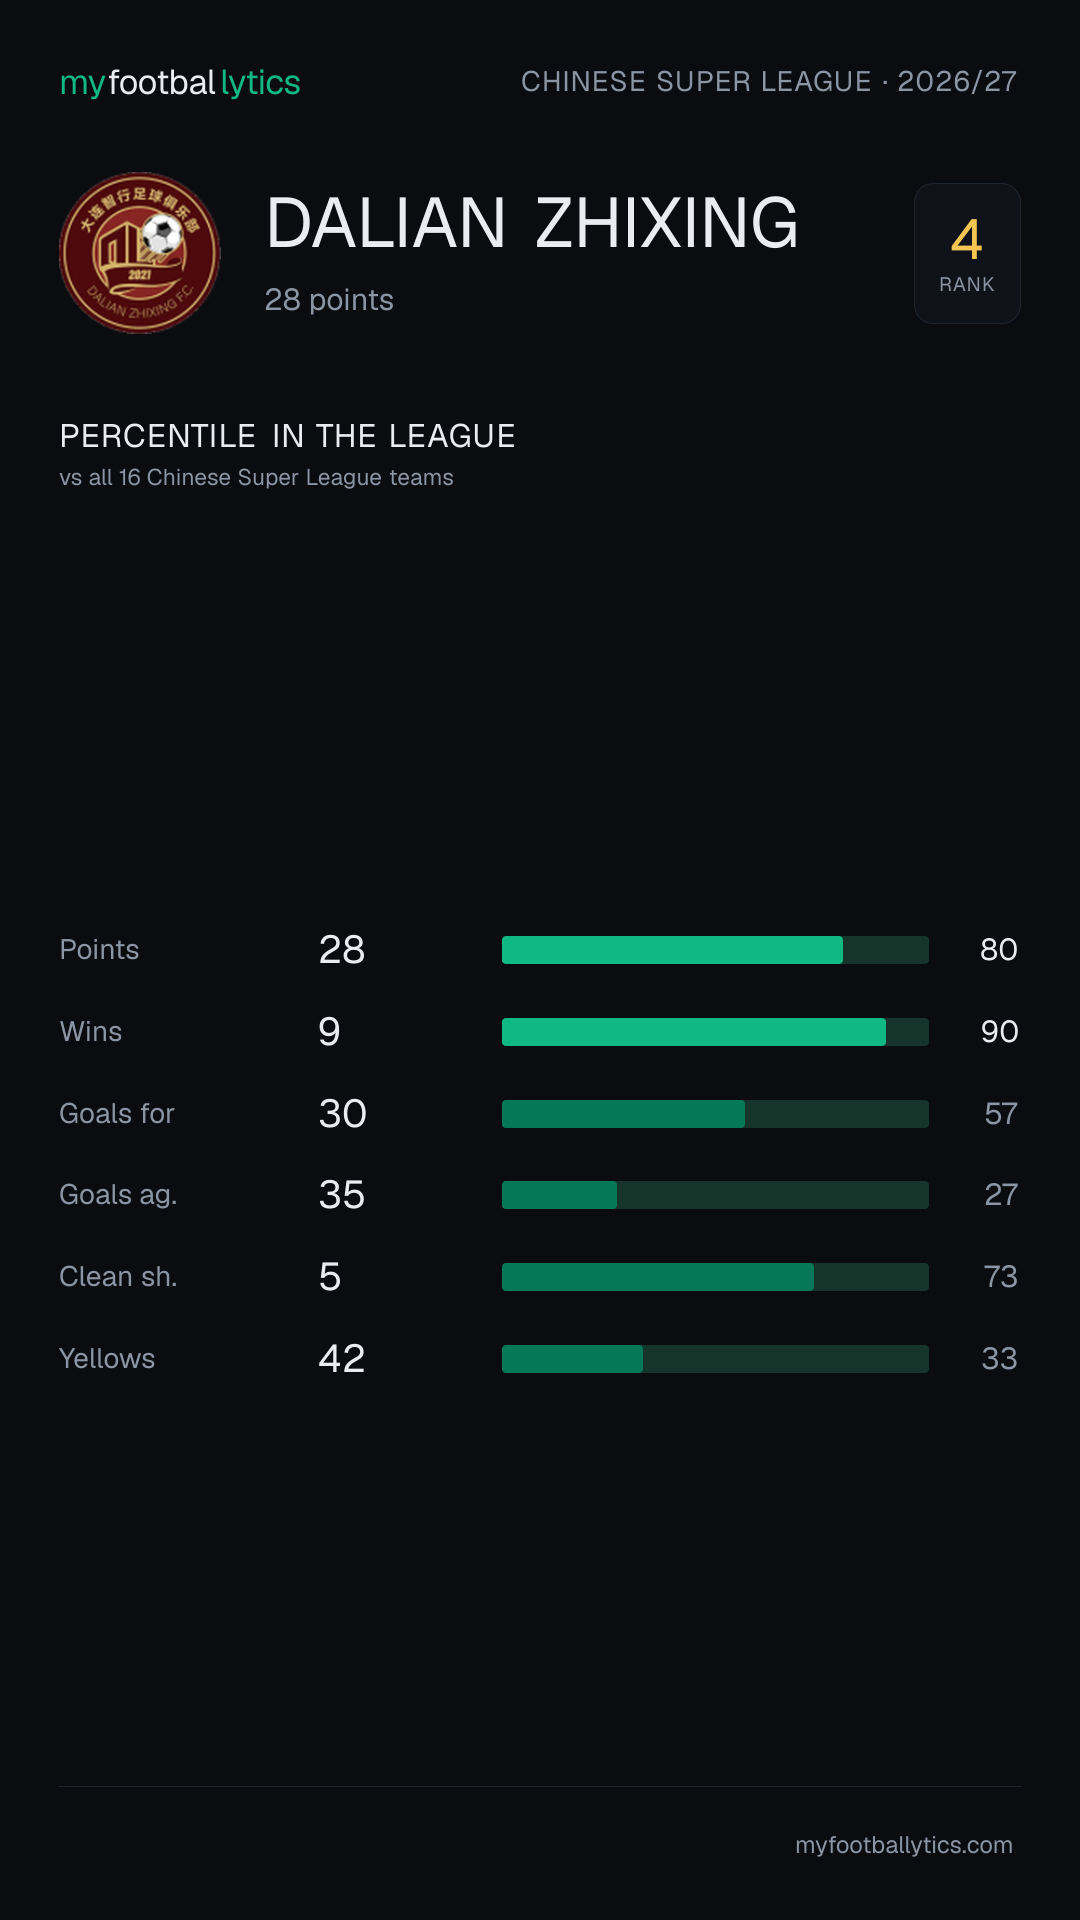
Task: Select the Clean sh. percentile number 73
Action: coord(1000,1277)
